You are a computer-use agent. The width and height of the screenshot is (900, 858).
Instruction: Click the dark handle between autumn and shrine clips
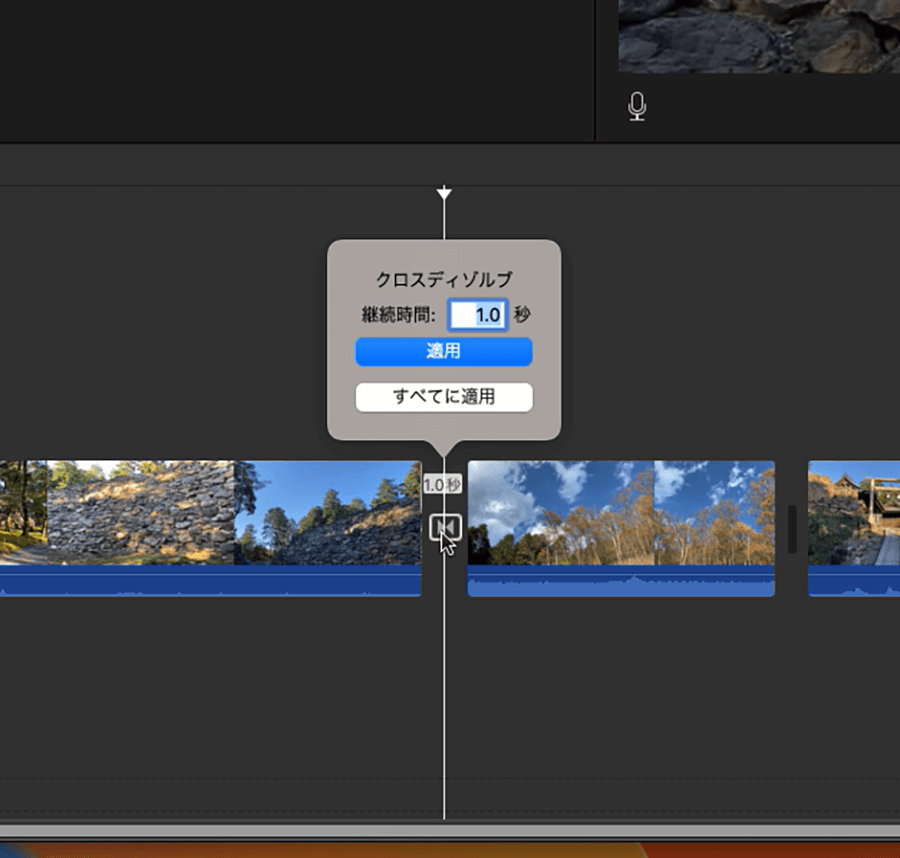(792, 529)
